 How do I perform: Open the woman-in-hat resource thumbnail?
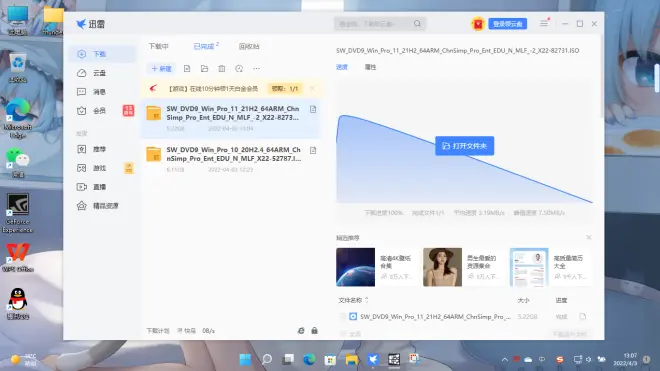[x=442, y=267]
